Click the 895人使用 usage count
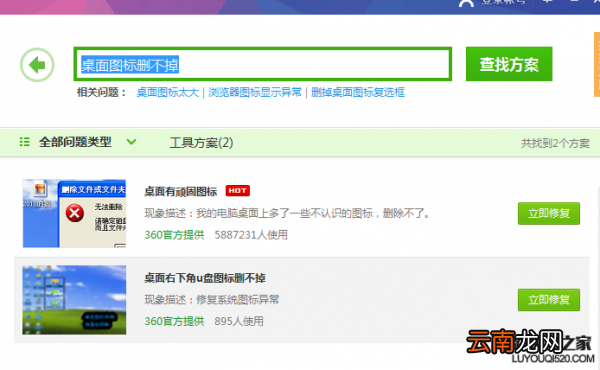This screenshot has width=600, height=370. tap(239, 321)
